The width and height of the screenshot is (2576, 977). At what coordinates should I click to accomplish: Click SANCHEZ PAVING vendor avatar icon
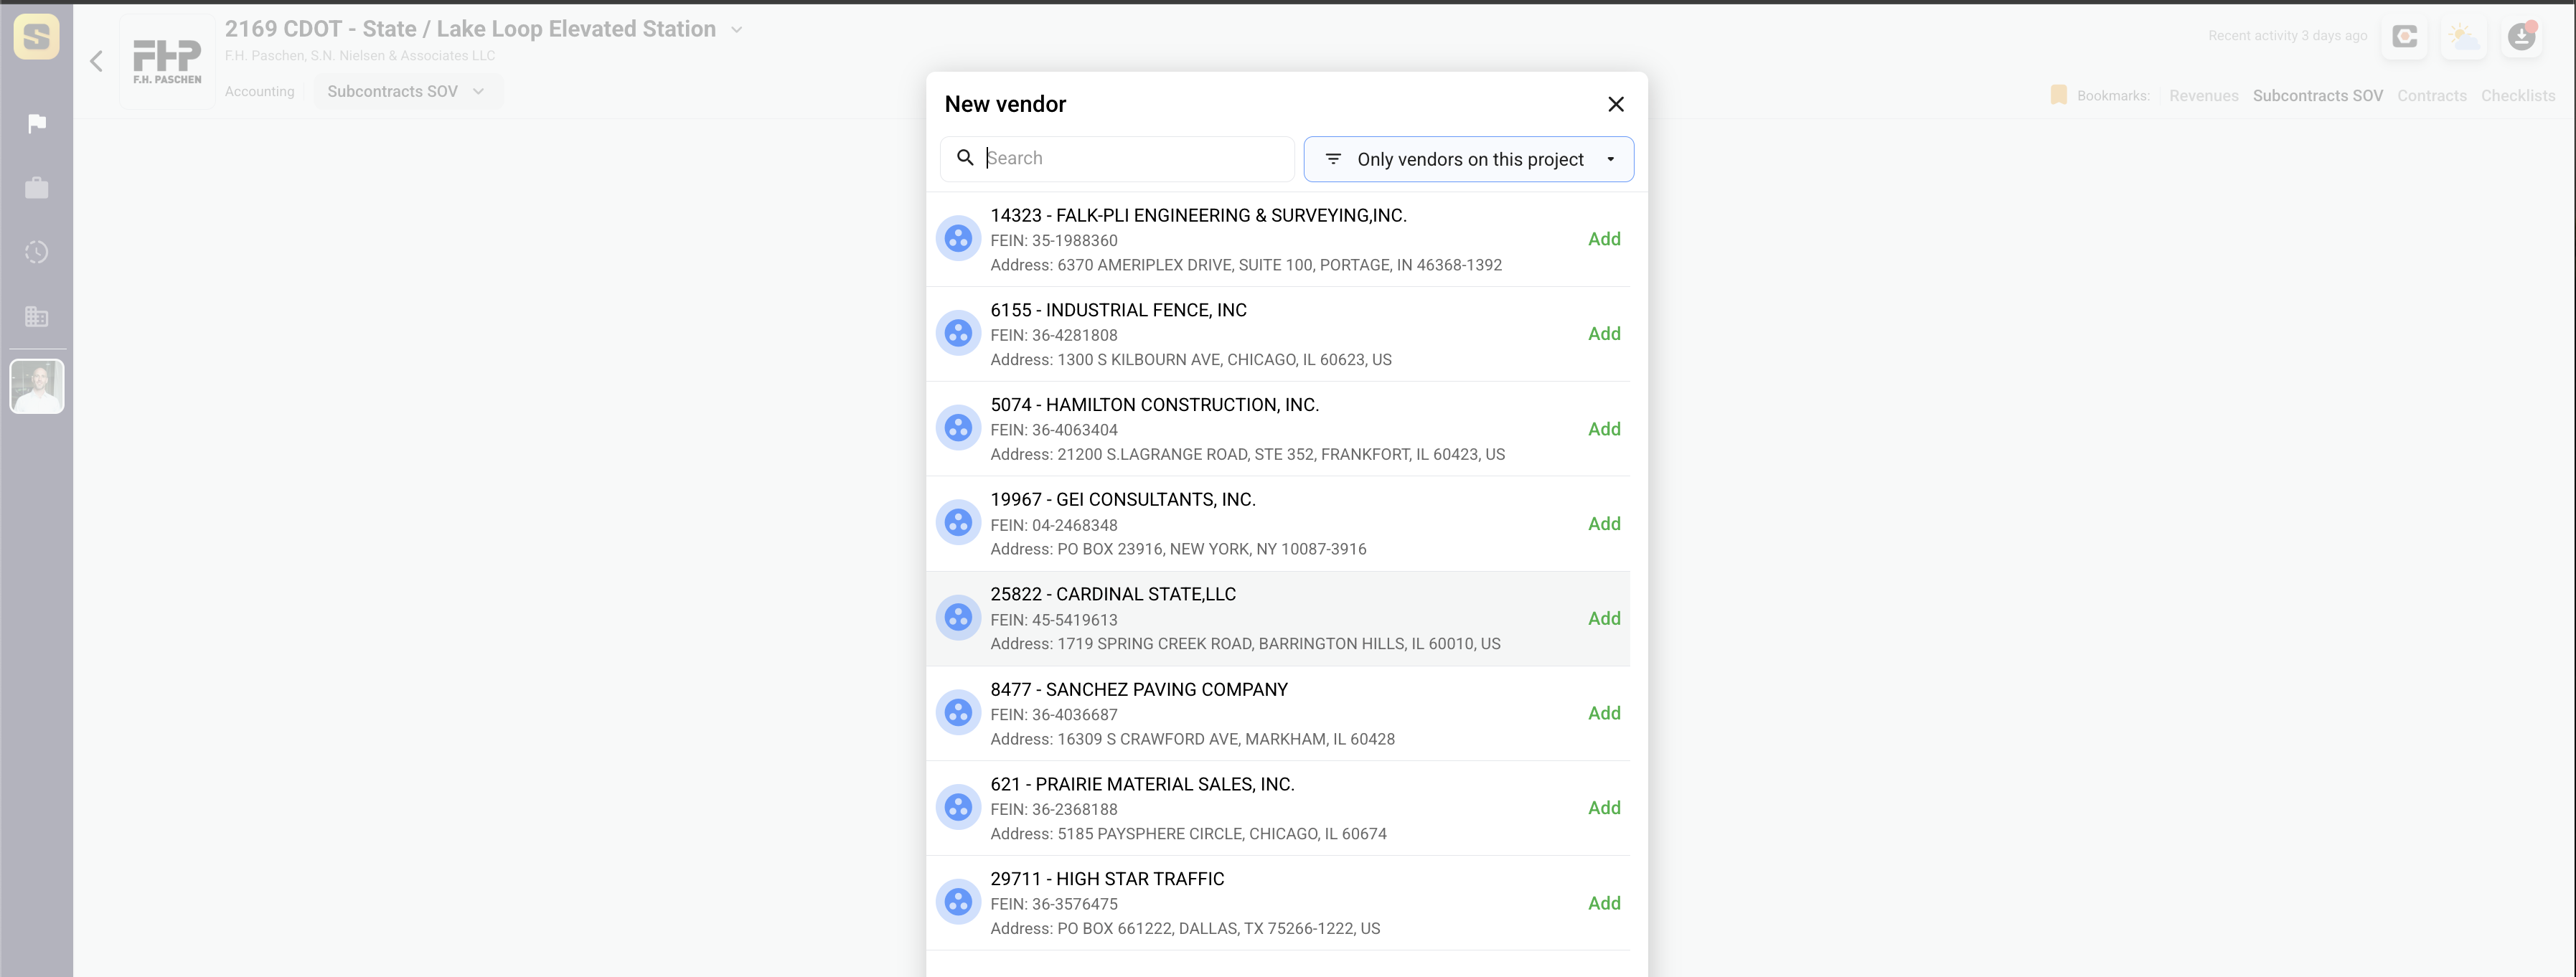tap(958, 712)
